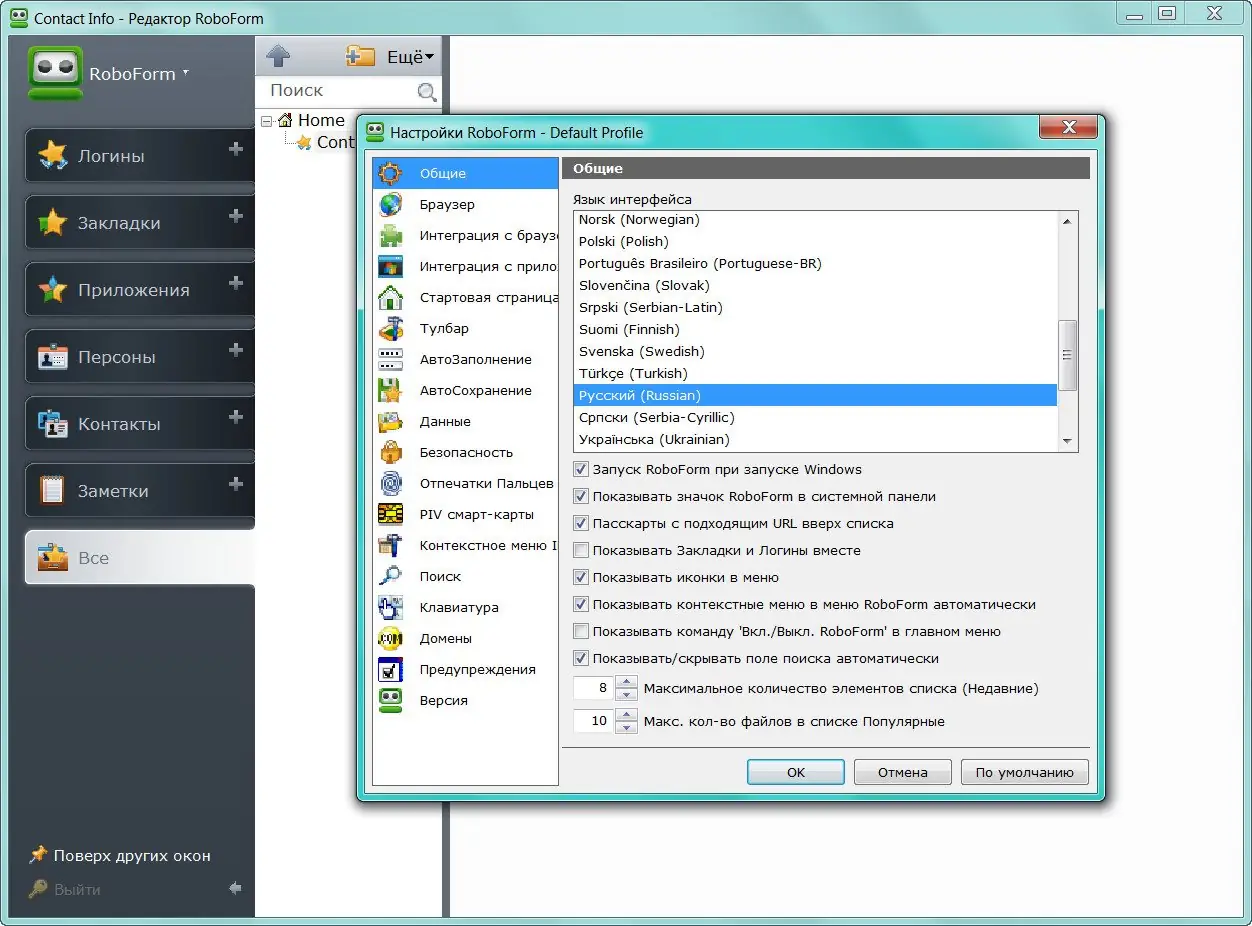The width and height of the screenshot is (1252, 926).
Task: Open the Ещё dropdown menu
Action: (410, 57)
